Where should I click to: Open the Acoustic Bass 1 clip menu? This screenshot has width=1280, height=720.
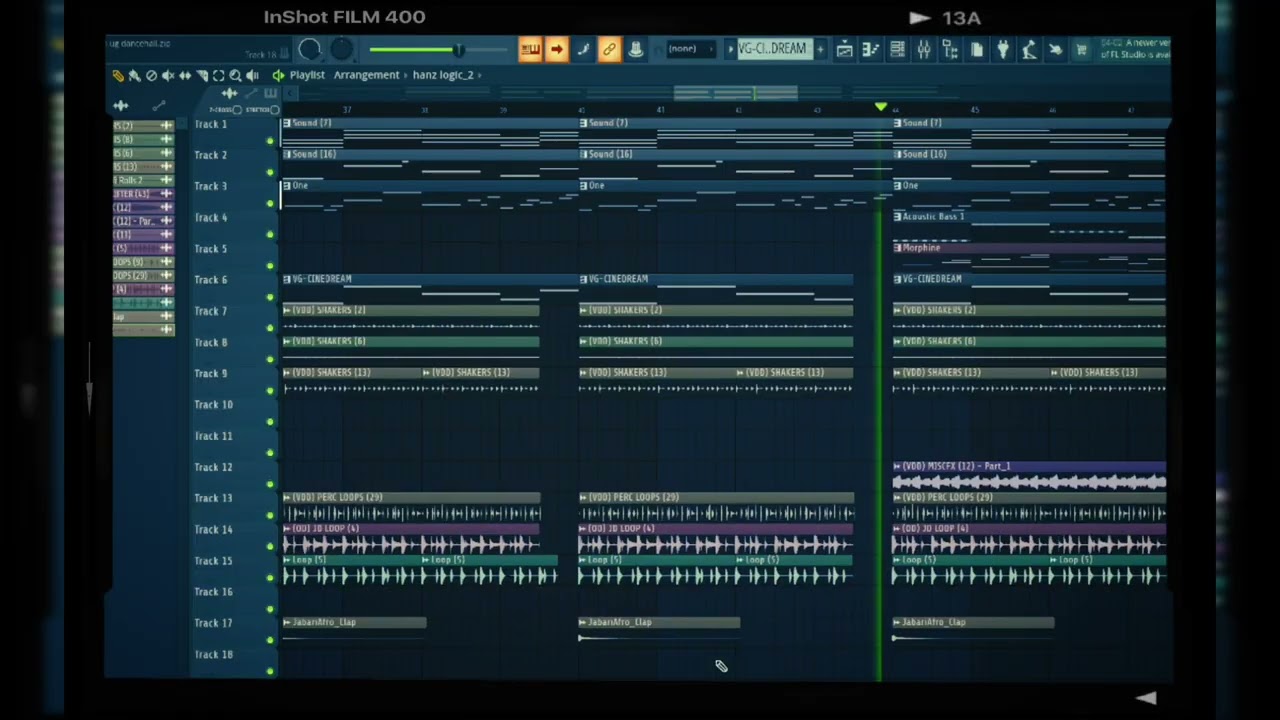tap(898, 216)
